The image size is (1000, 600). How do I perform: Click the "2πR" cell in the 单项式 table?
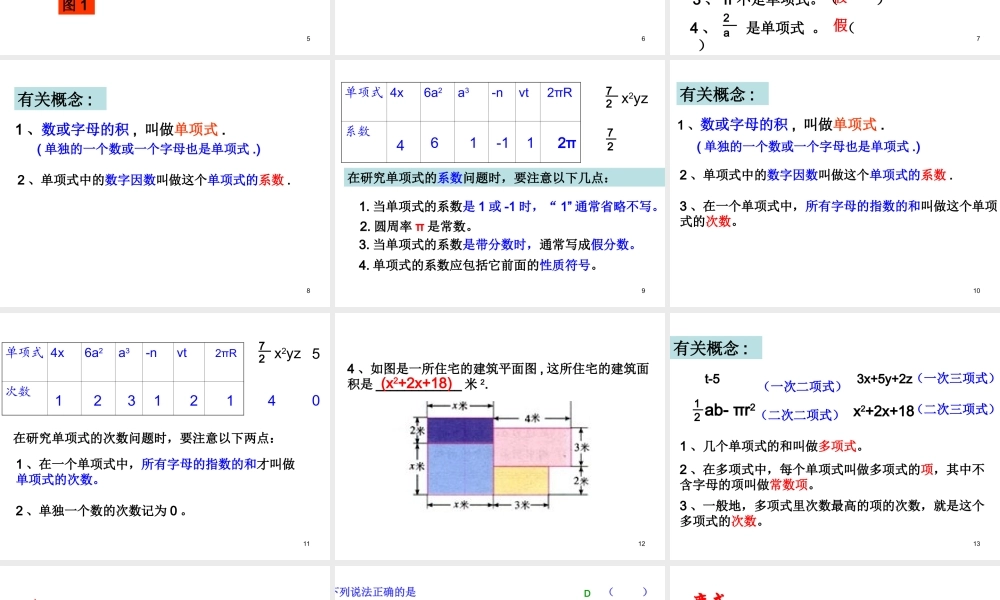[x=559, y=93]
